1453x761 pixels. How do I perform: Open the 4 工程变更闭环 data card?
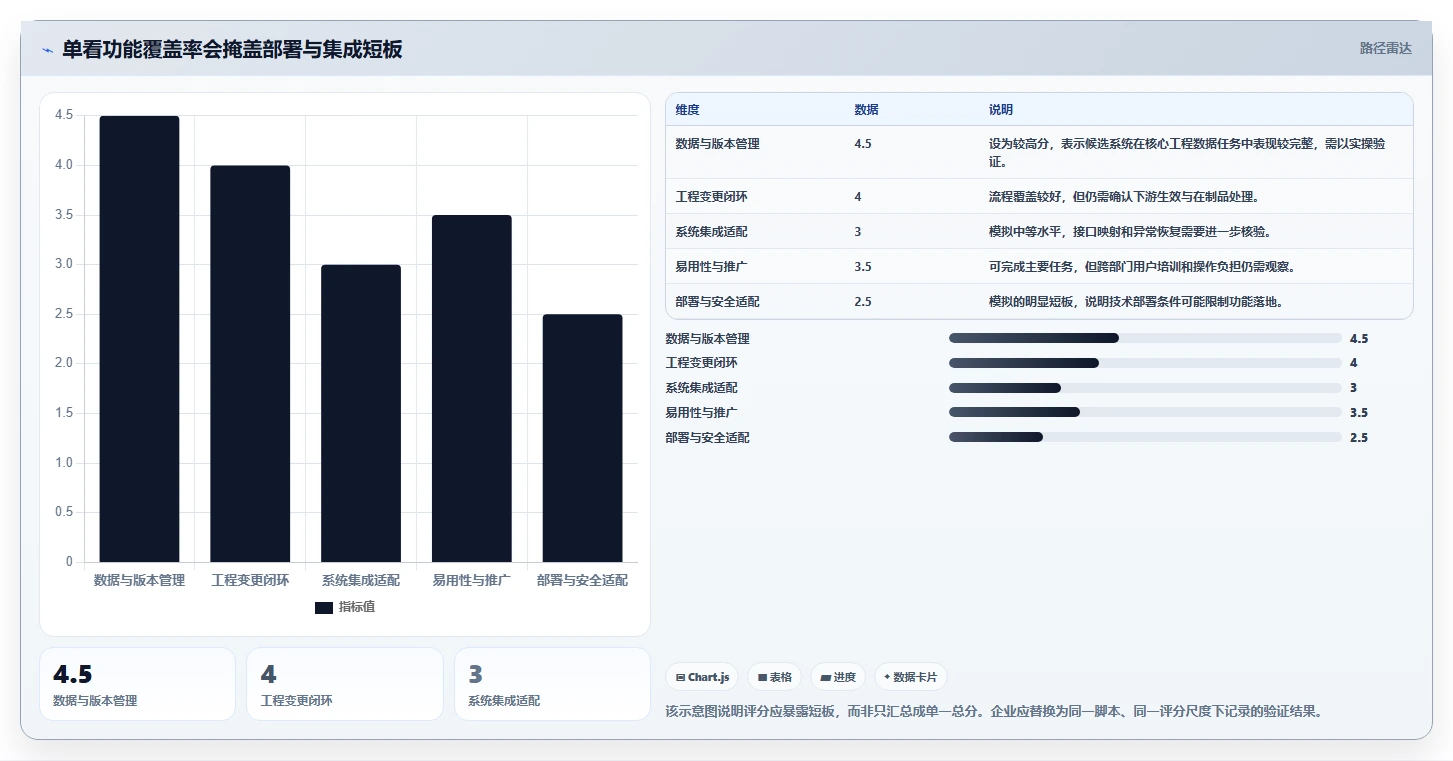[x=345, y=684]
